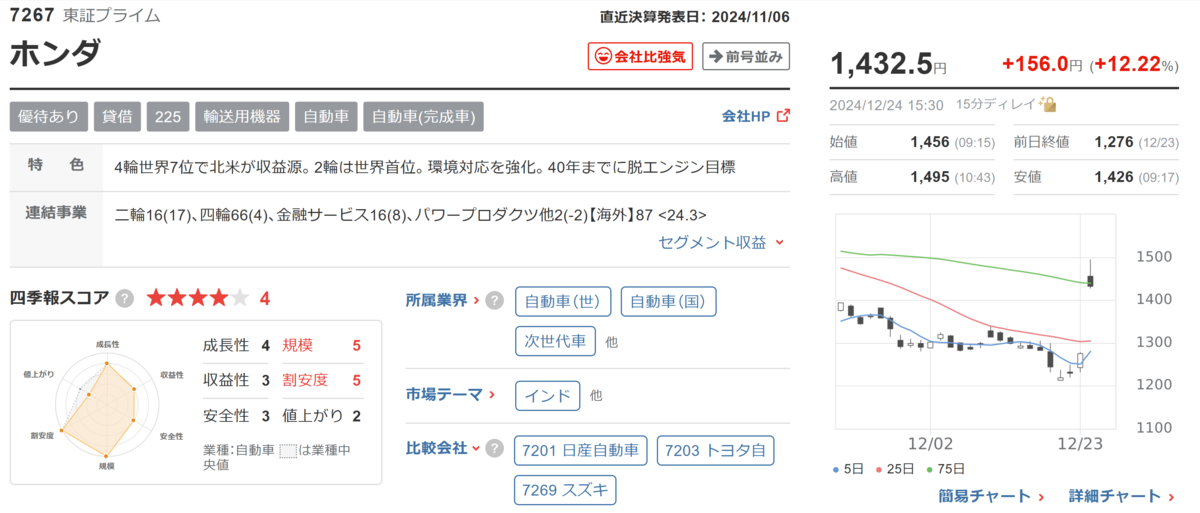Click help icon beside 四季報スコア
Viewport: 1200px width, 513px height.
125,298
